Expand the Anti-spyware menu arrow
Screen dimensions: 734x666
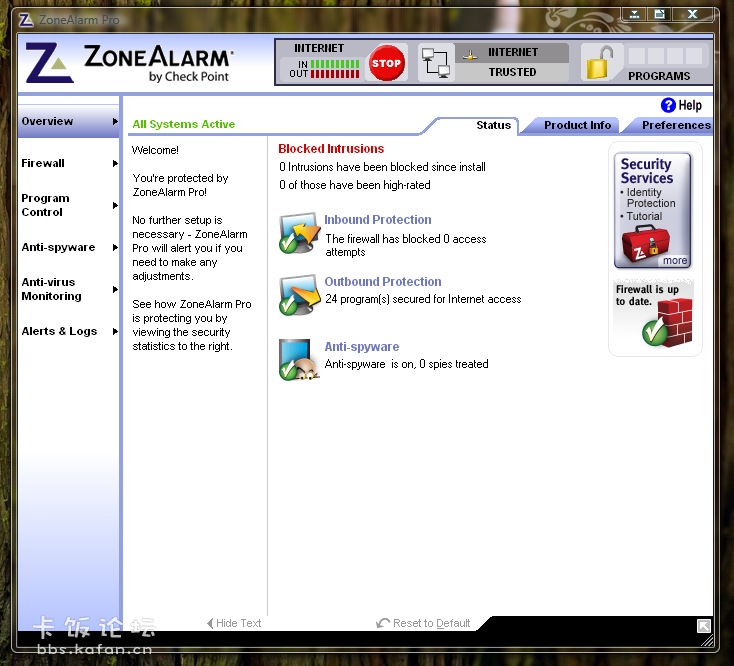pos(115,247)
